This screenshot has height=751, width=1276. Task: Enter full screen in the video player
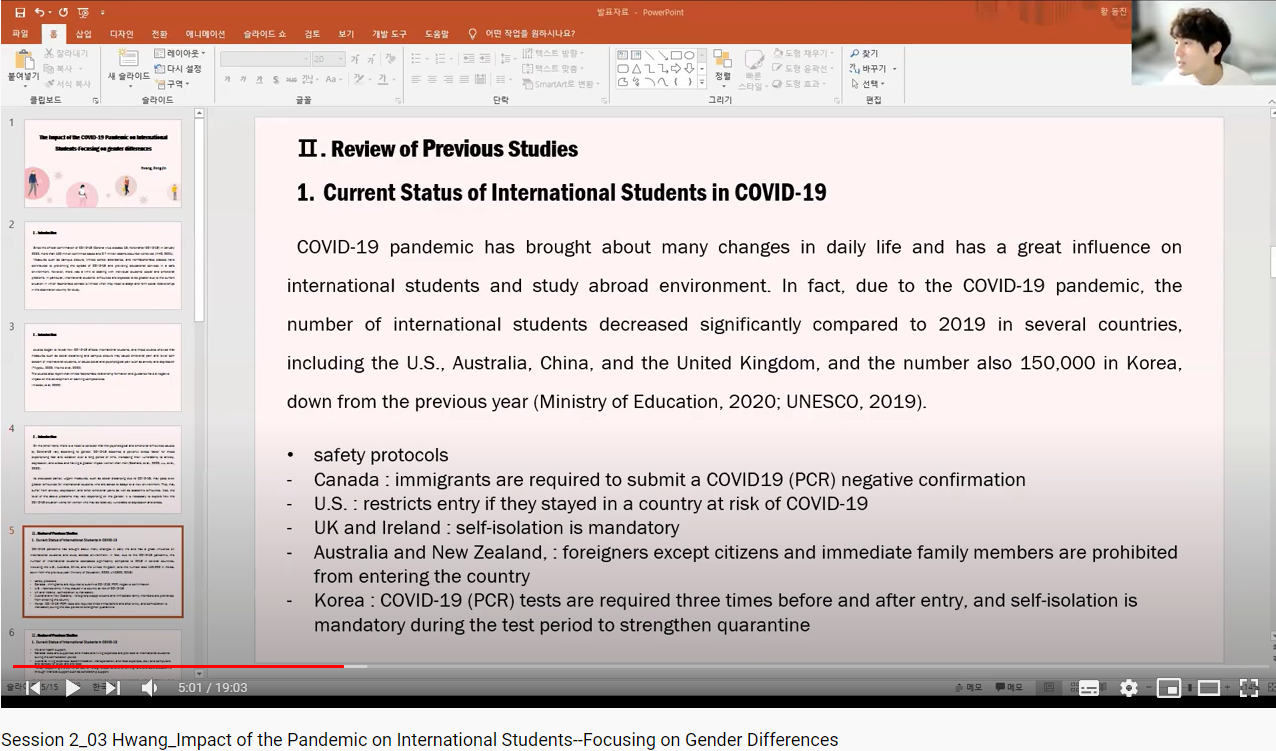point(1249,688)
